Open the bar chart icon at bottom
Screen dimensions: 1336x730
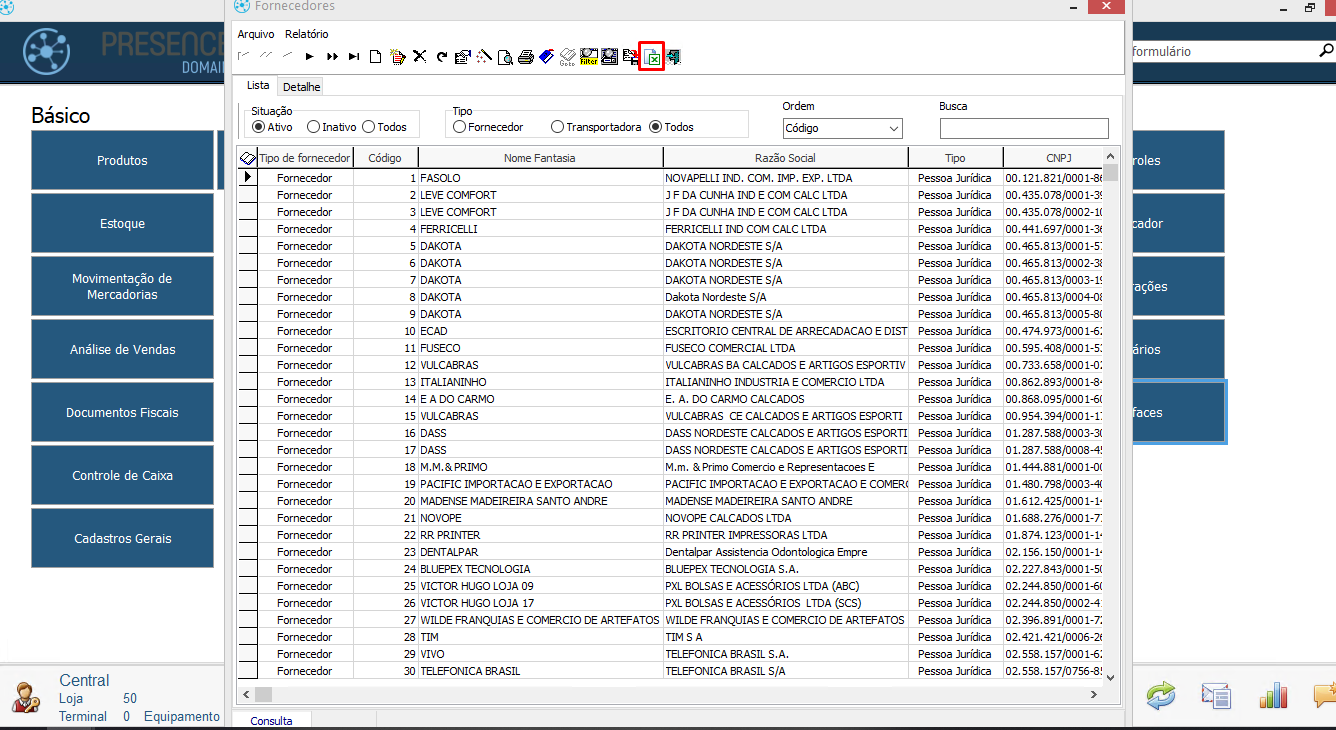(x=1273, y=696)
